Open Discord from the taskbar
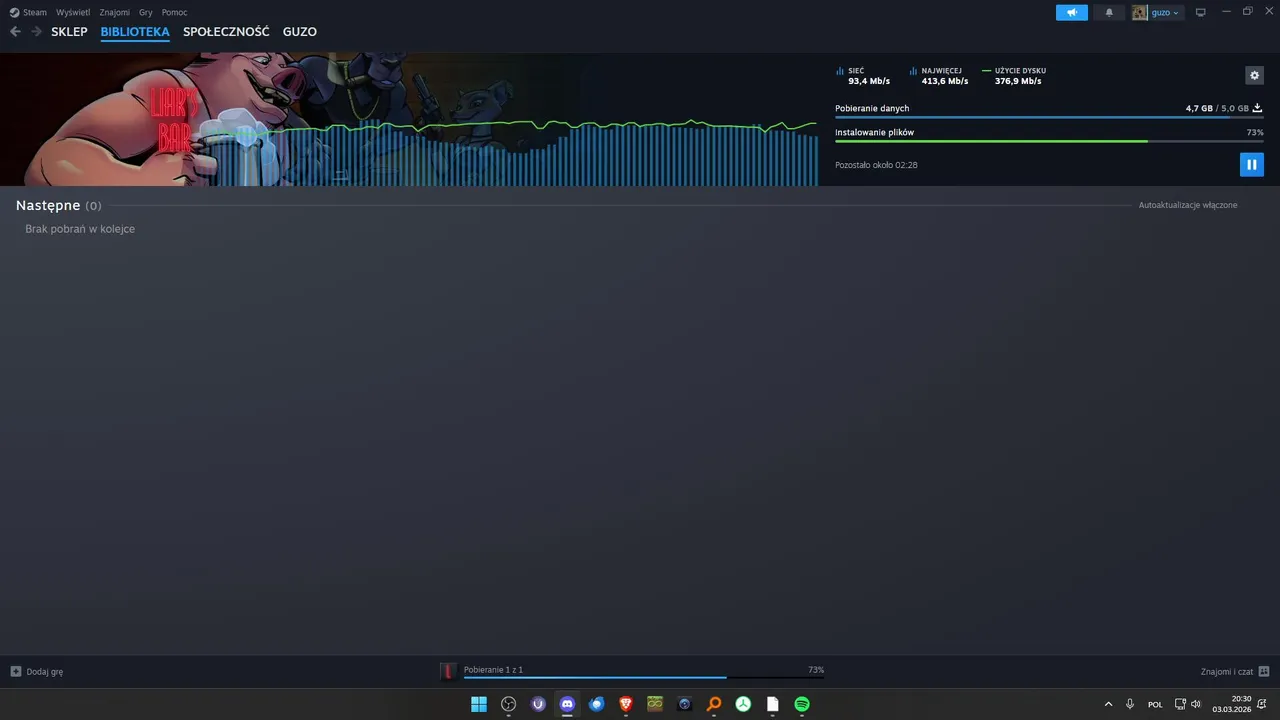Screen dimensions: 1280x720 coord(567,704)
